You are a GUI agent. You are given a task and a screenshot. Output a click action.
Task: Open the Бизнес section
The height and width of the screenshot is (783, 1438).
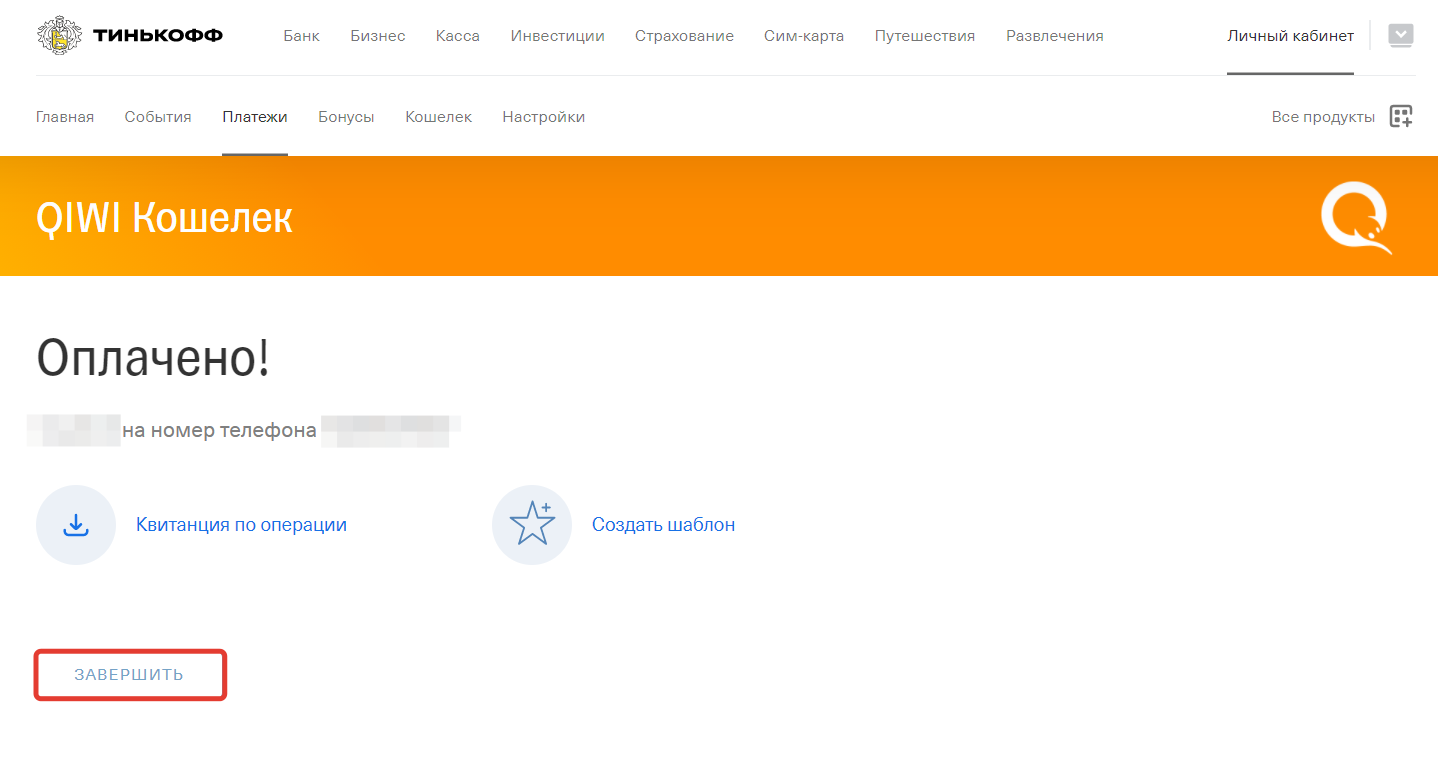click(x=378, y=36)
